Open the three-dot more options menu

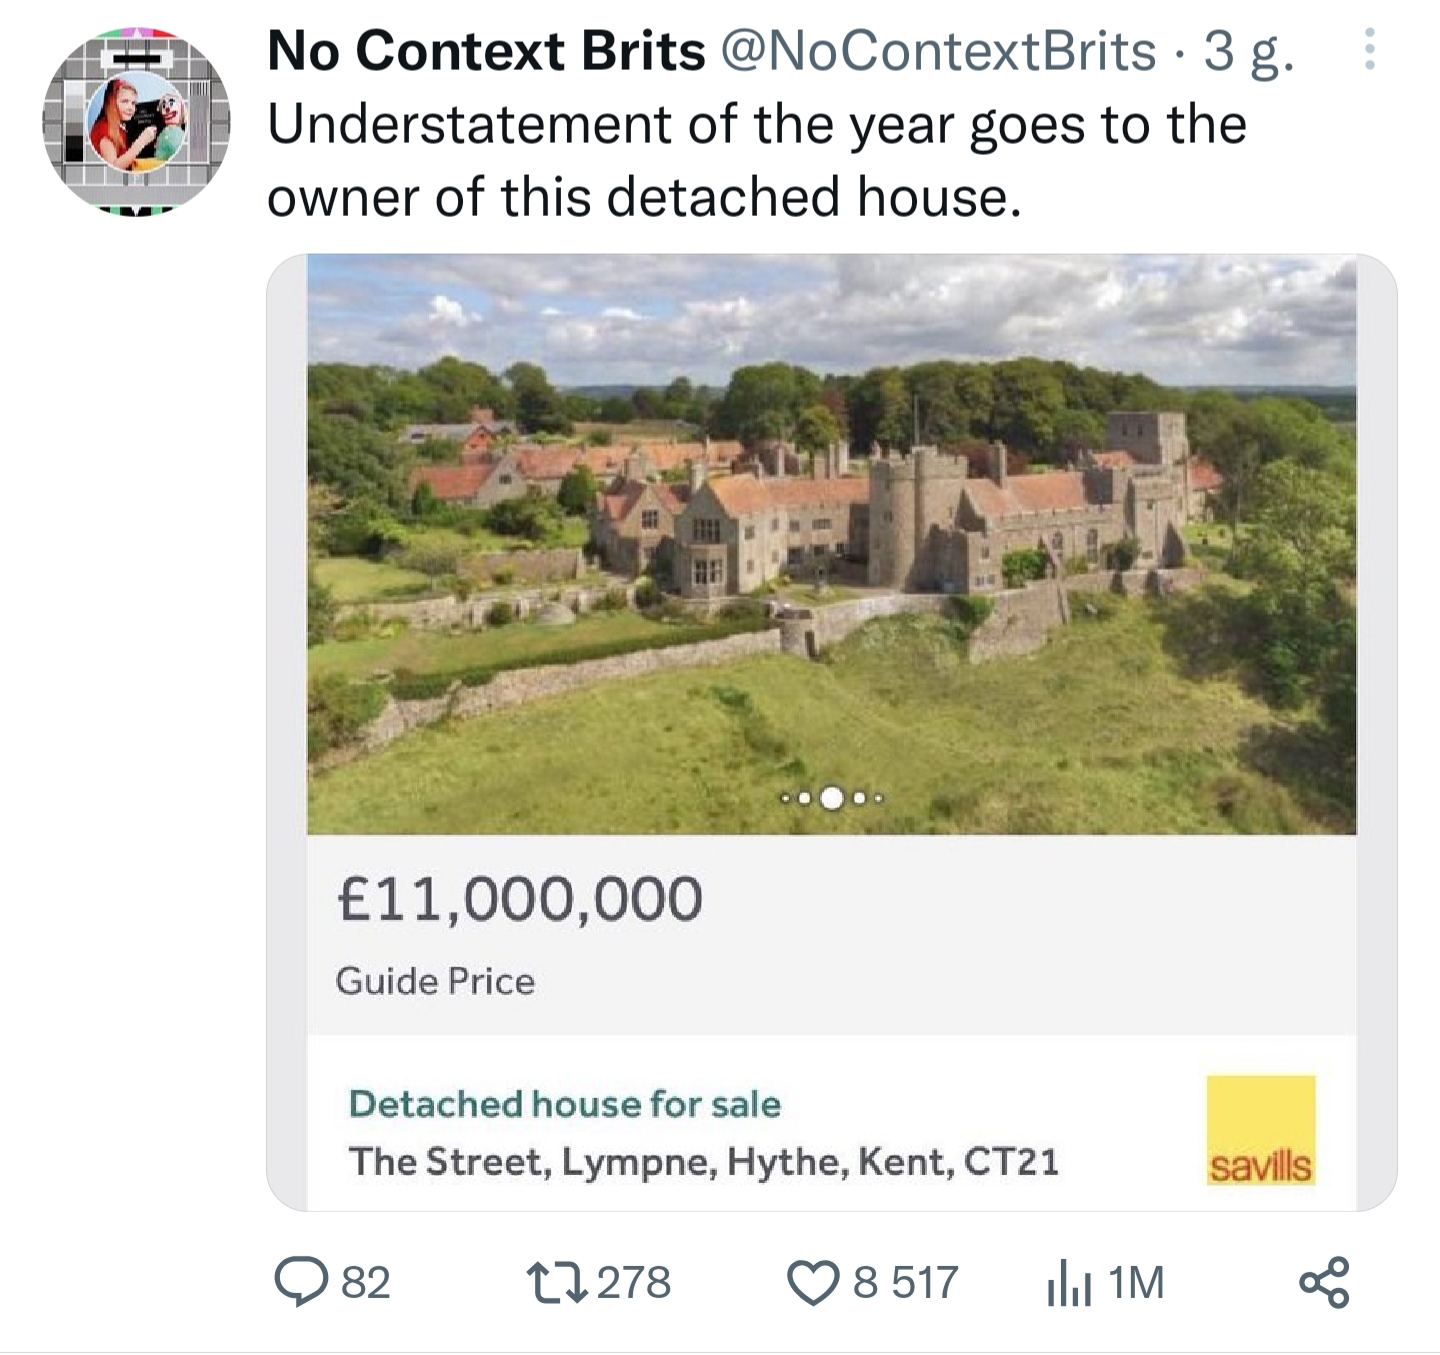(1370, 49)
